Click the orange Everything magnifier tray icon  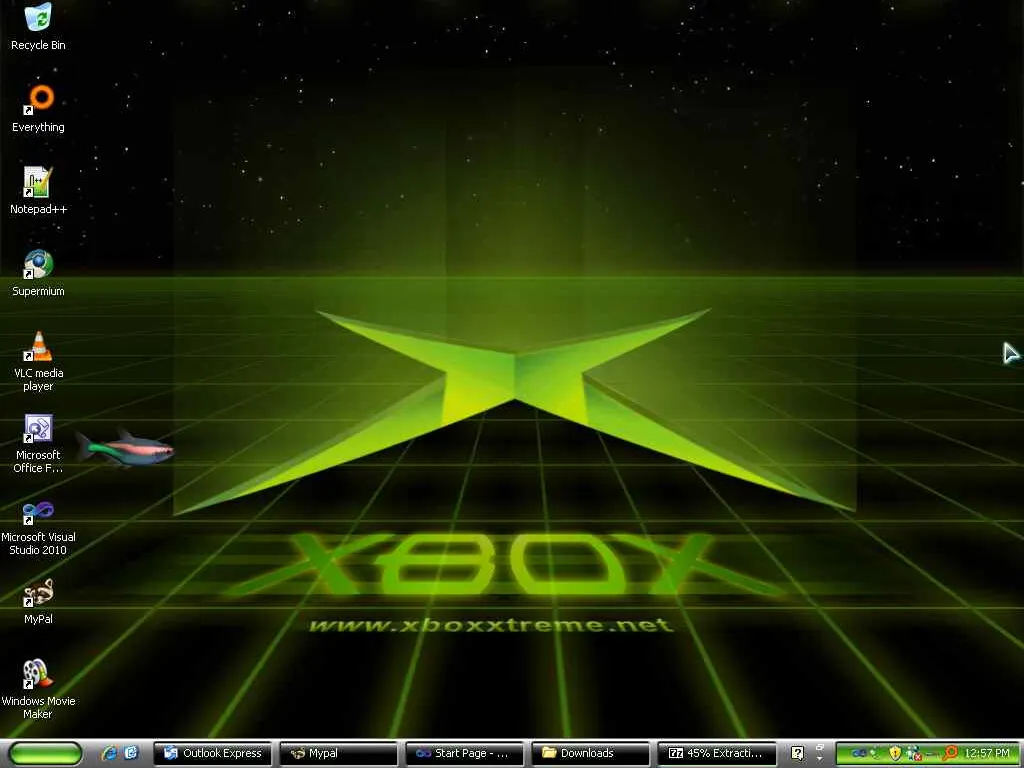point(950,753)
